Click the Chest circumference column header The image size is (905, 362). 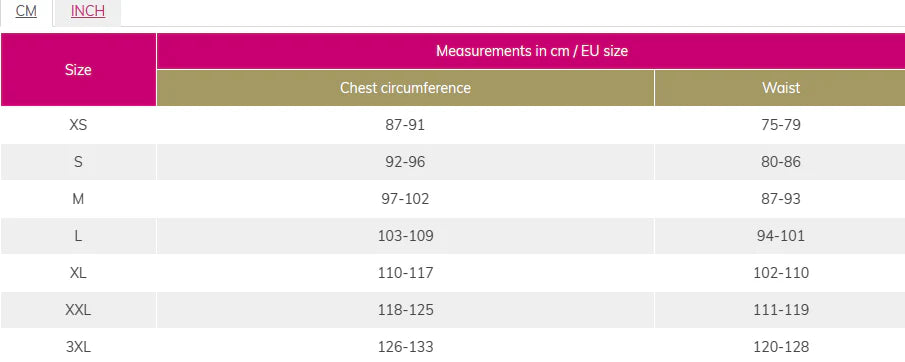point(405,88)
